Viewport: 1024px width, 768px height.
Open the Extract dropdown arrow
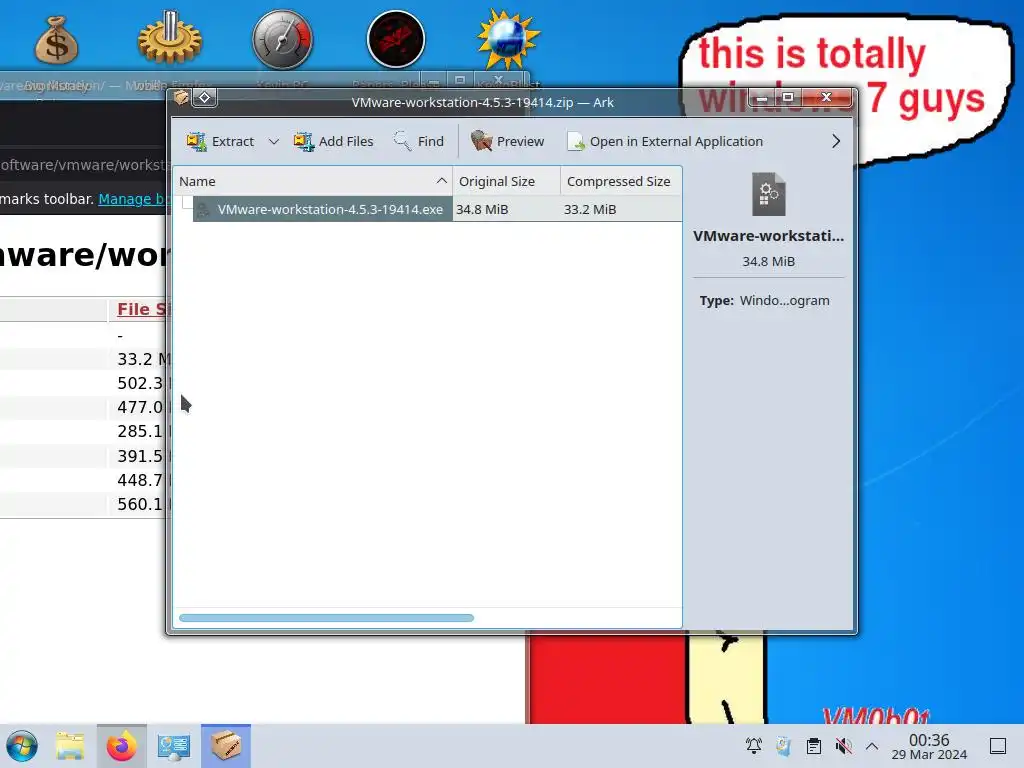pyautogui.click(x=274, y=141)
